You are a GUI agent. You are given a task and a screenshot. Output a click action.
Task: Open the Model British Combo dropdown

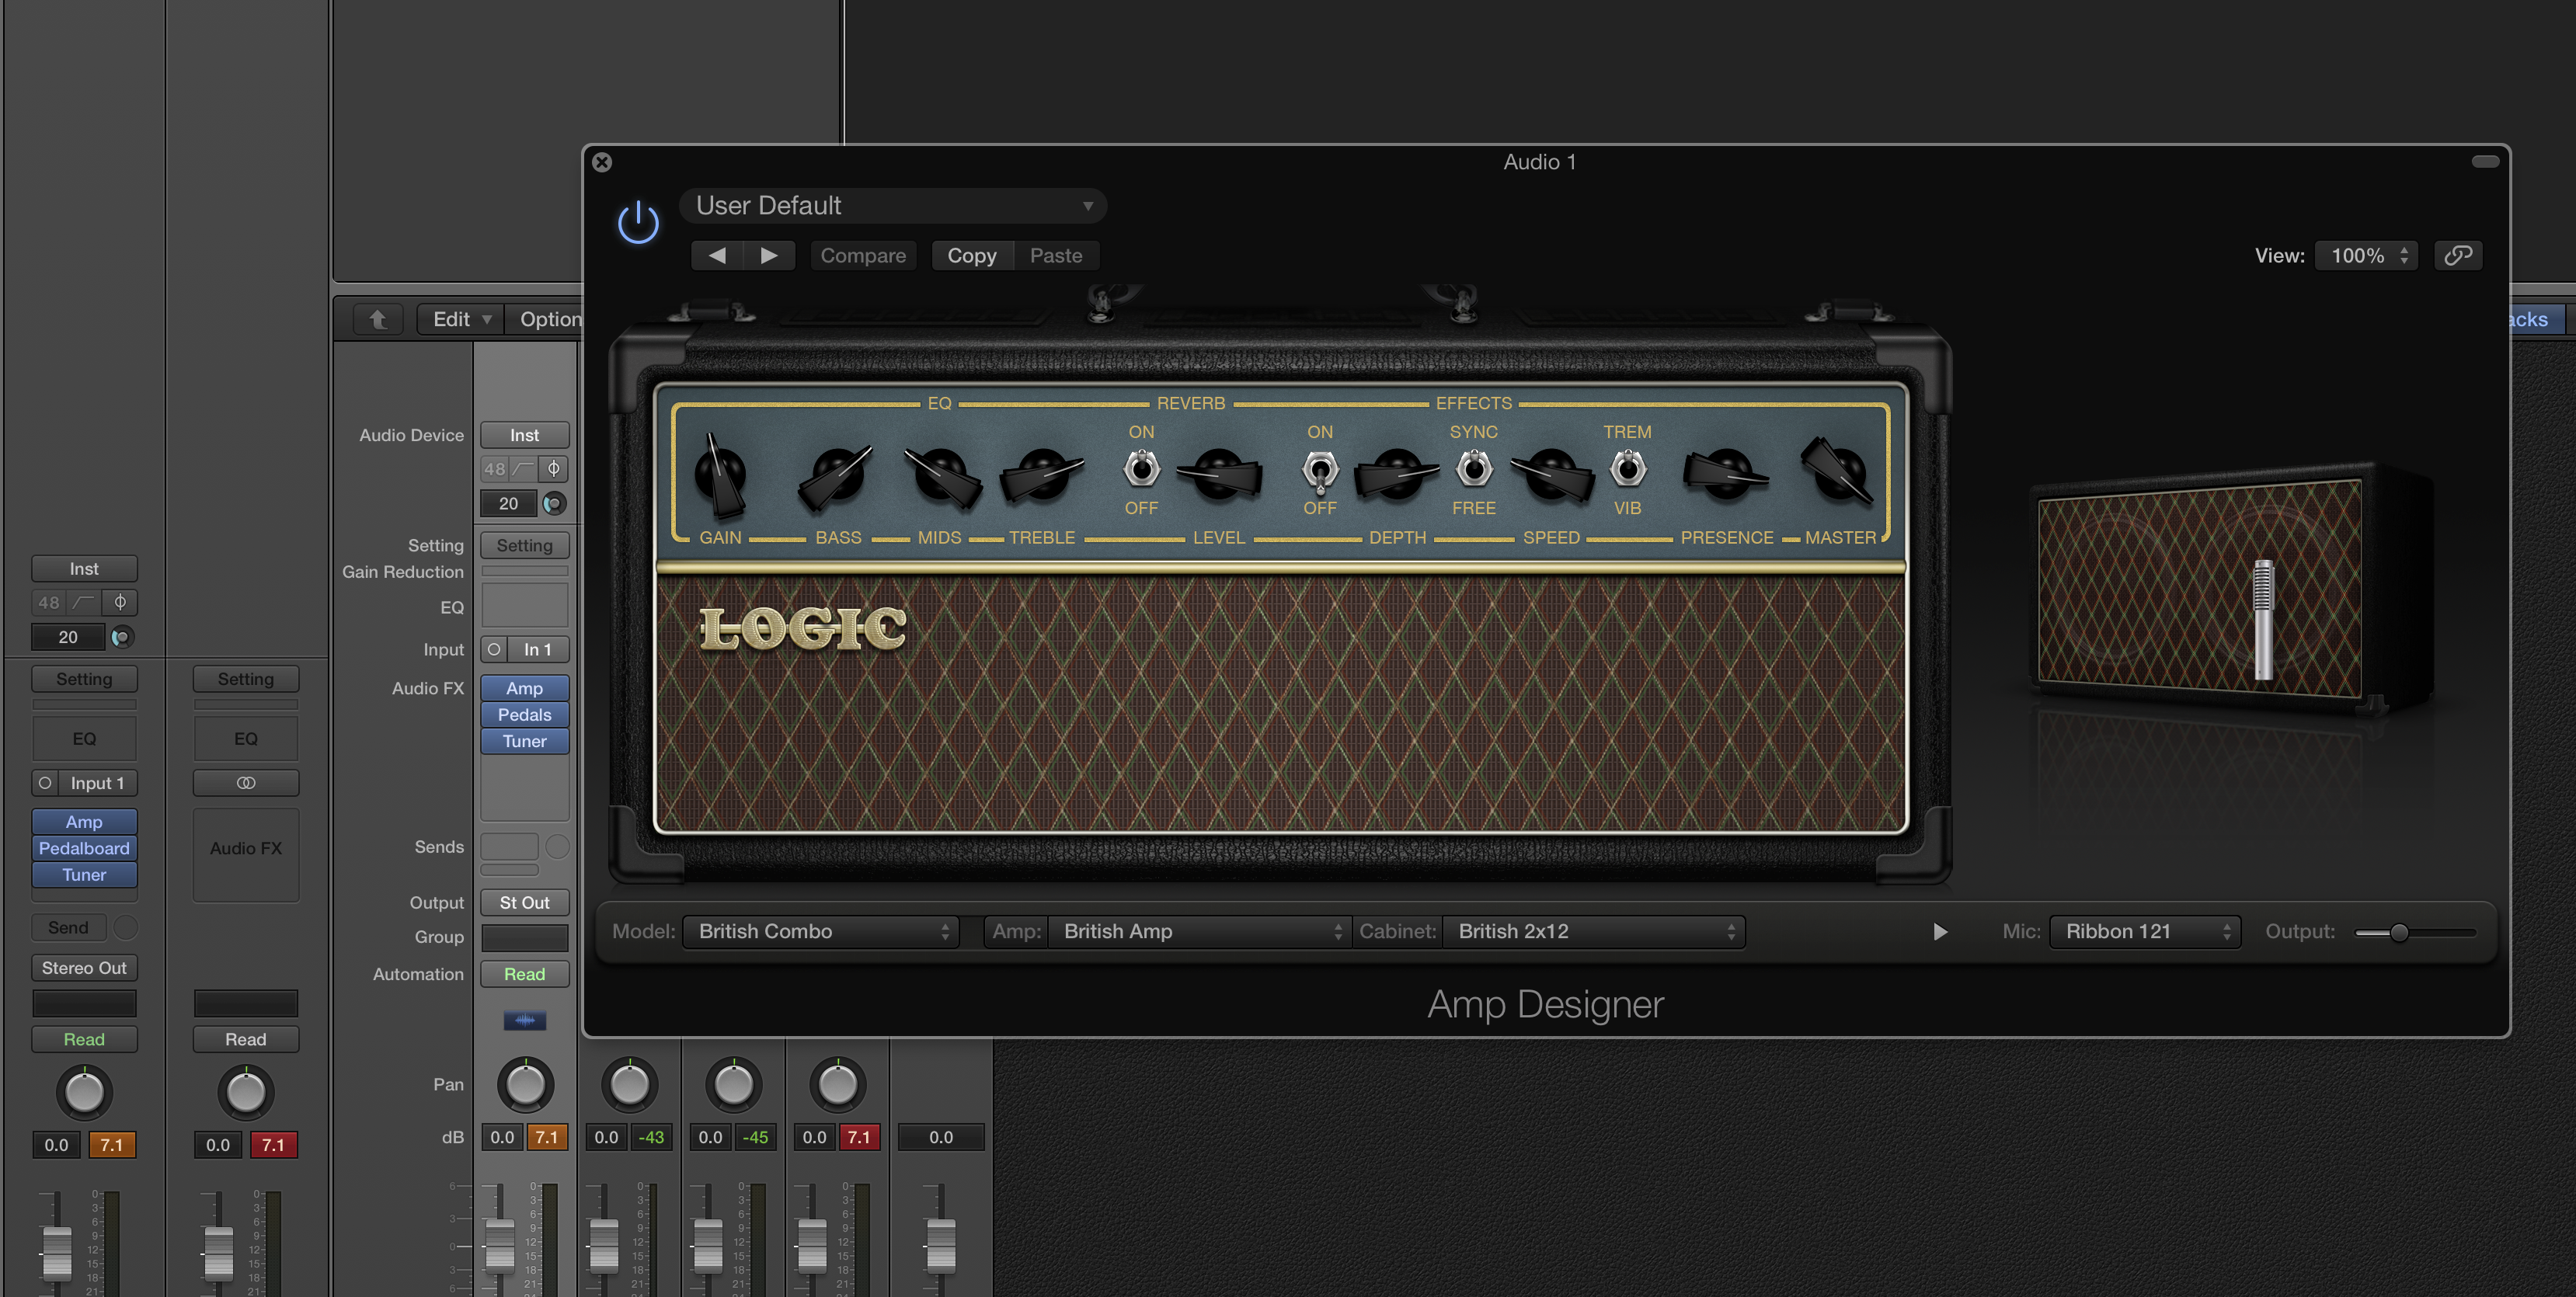coord(822,931)
